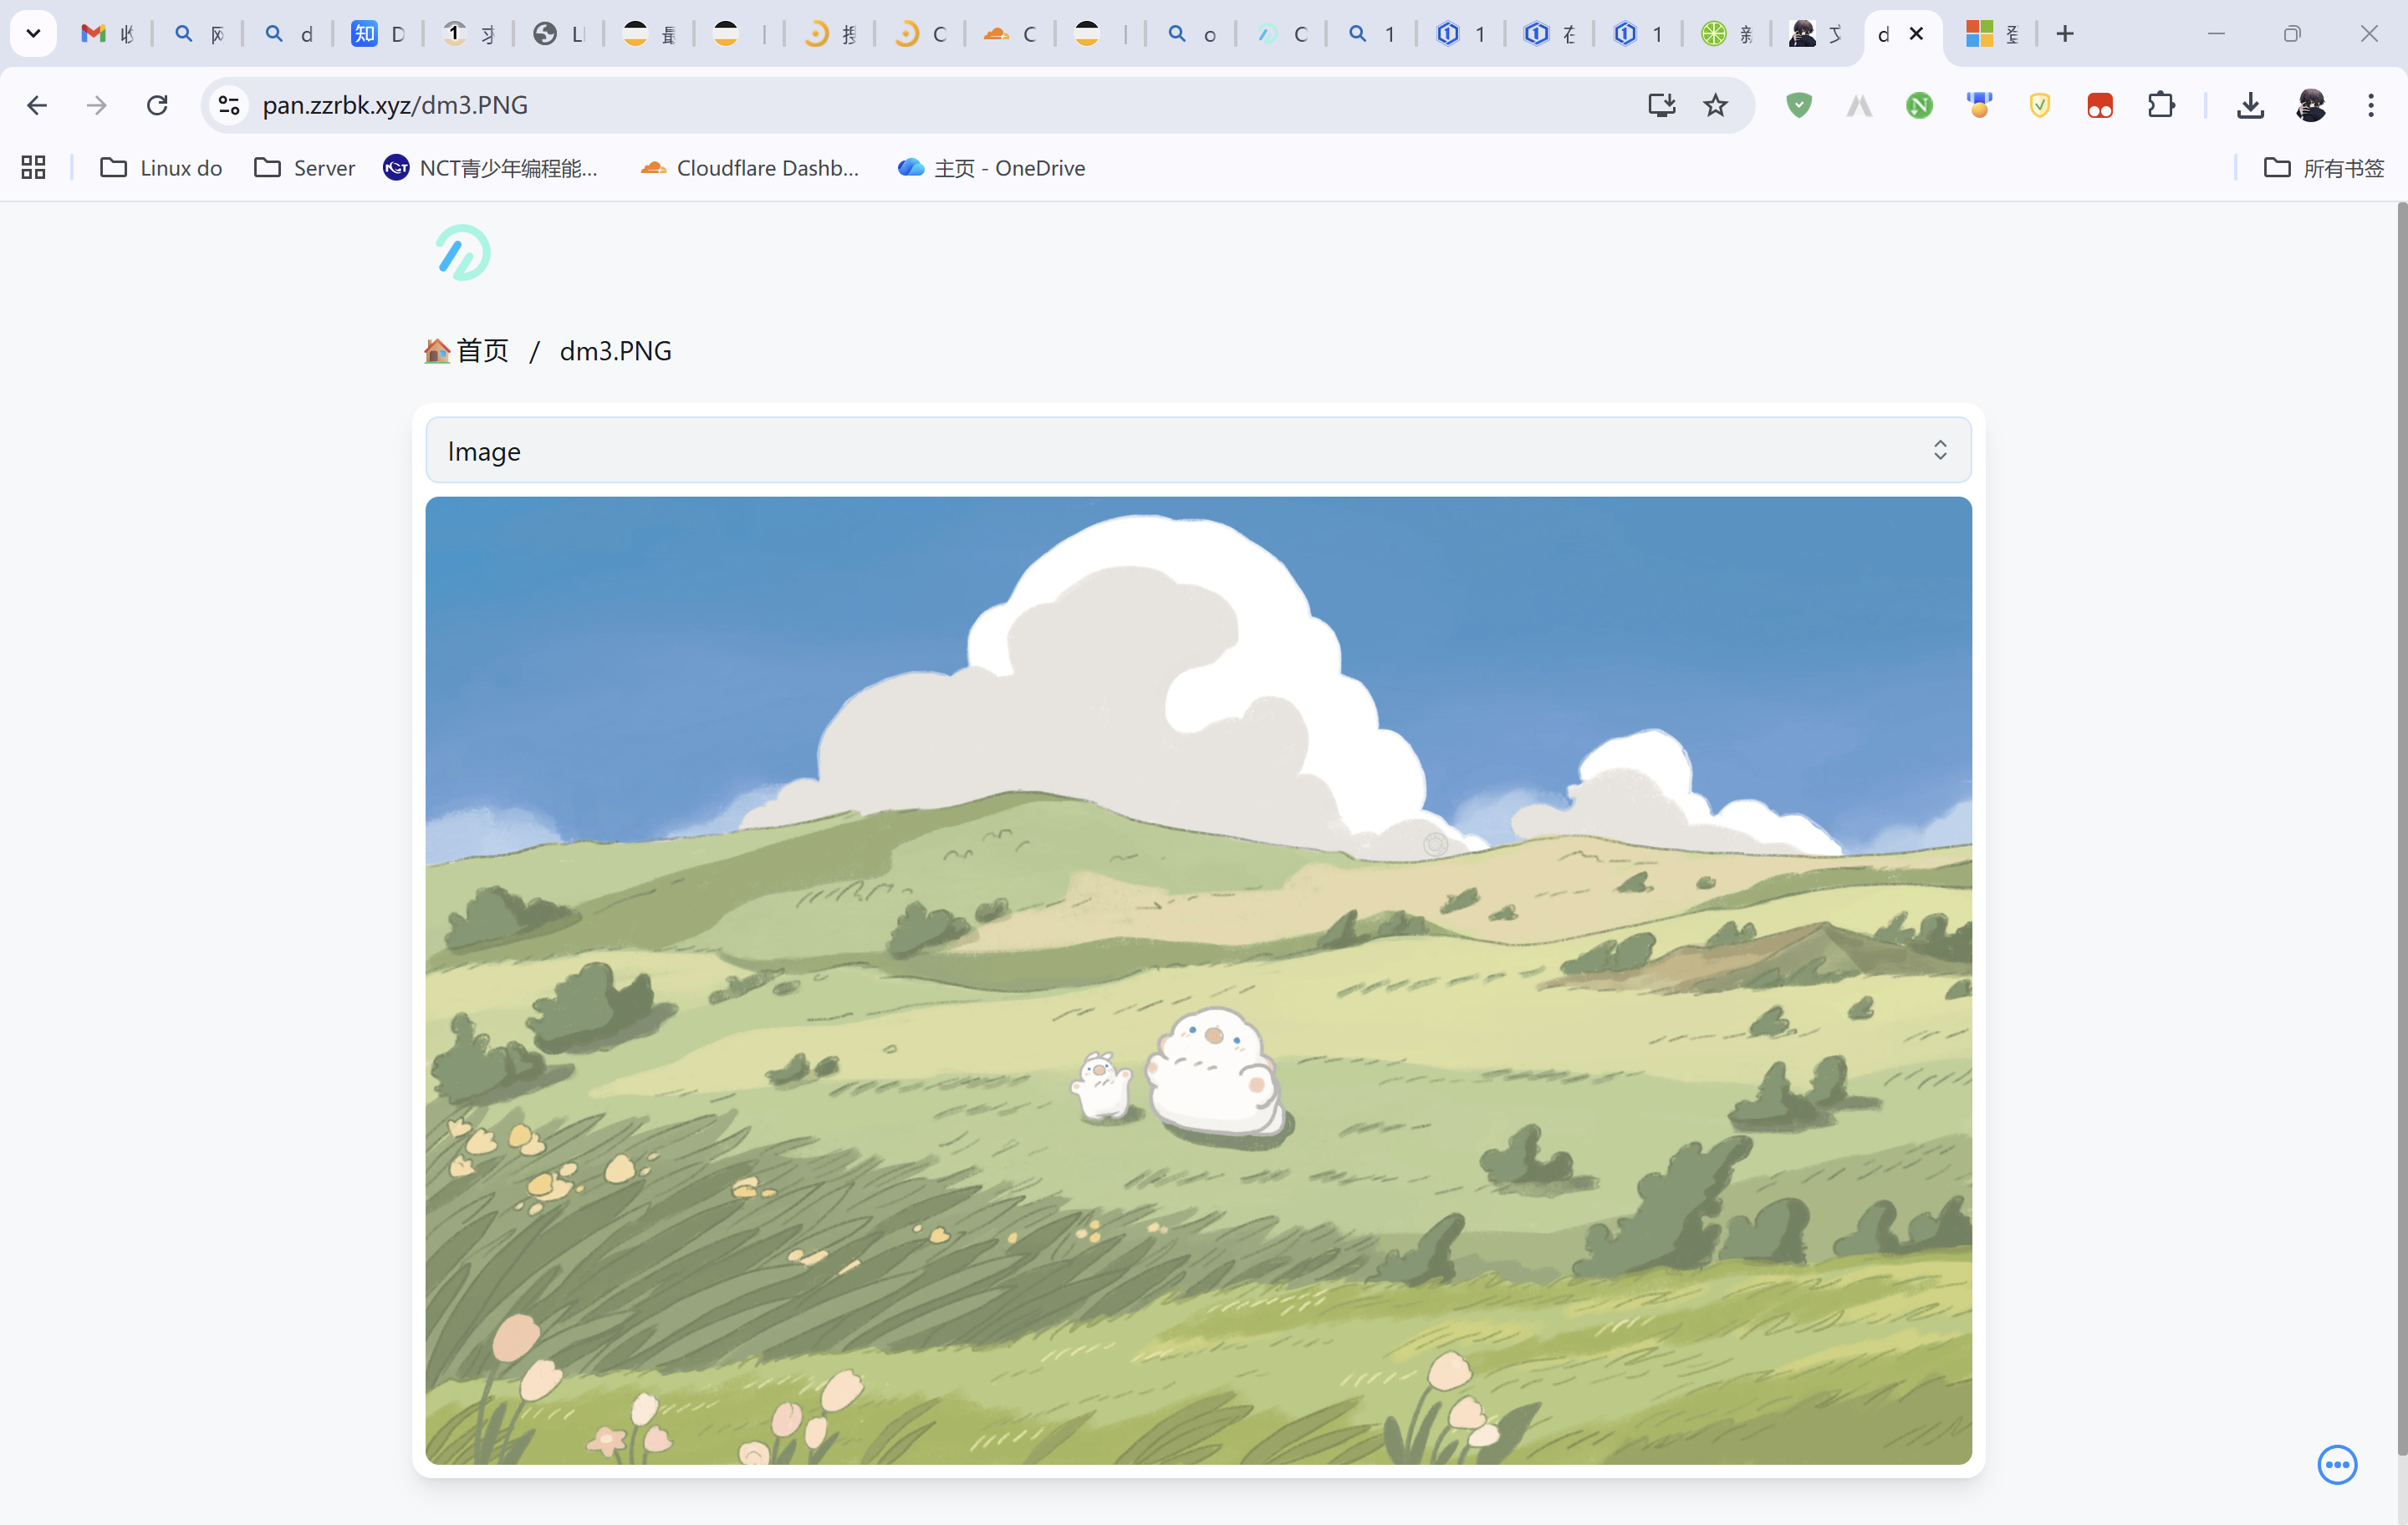Click the site logo at the top
Screen dimensions: 2408x1525
click(463, 253)
